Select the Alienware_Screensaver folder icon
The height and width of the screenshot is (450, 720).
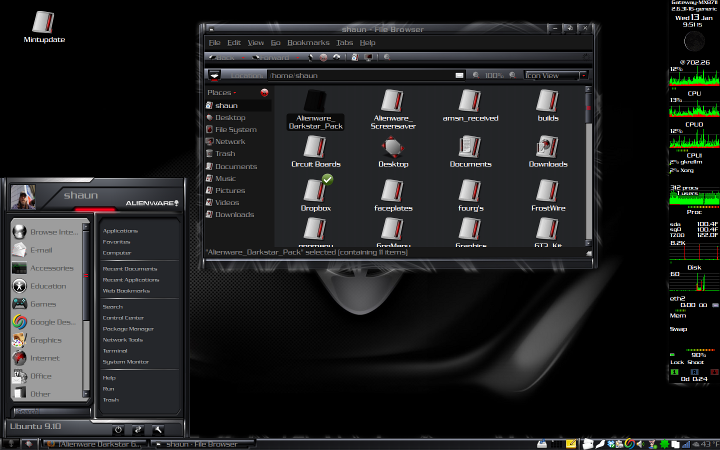(393, 101)
